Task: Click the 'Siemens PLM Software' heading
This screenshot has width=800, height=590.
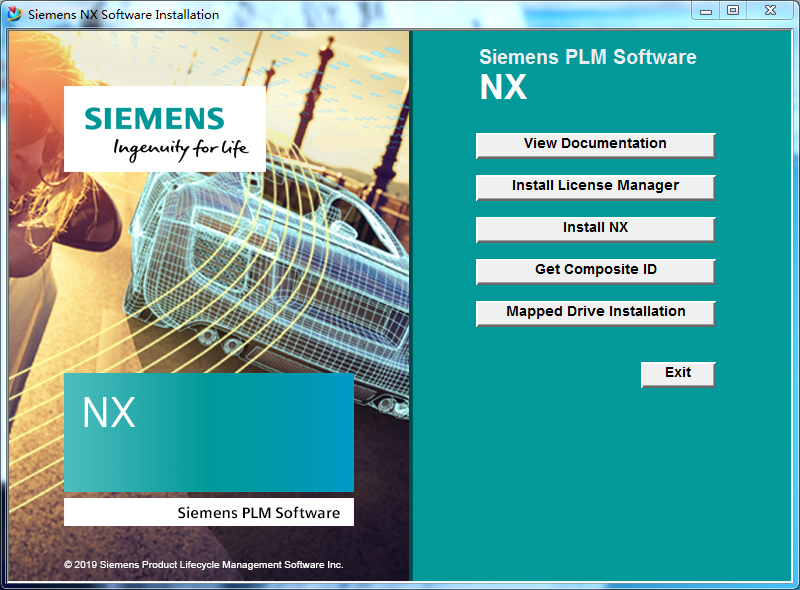Action: coord(587,57)
